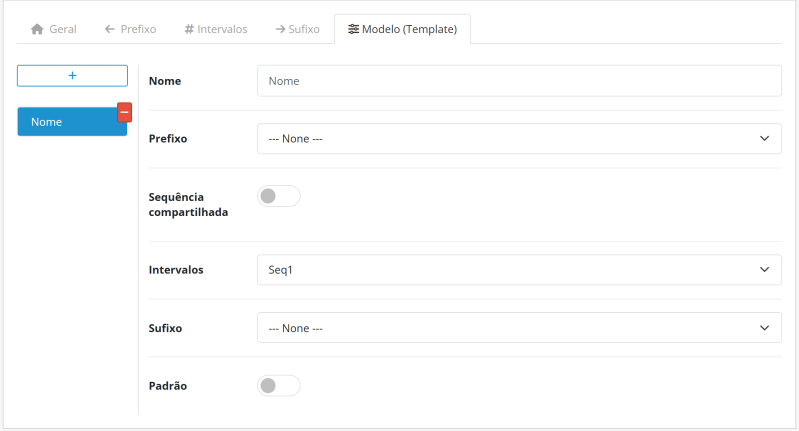Click the sliders icon on Modelo tab

coord(353,29)
